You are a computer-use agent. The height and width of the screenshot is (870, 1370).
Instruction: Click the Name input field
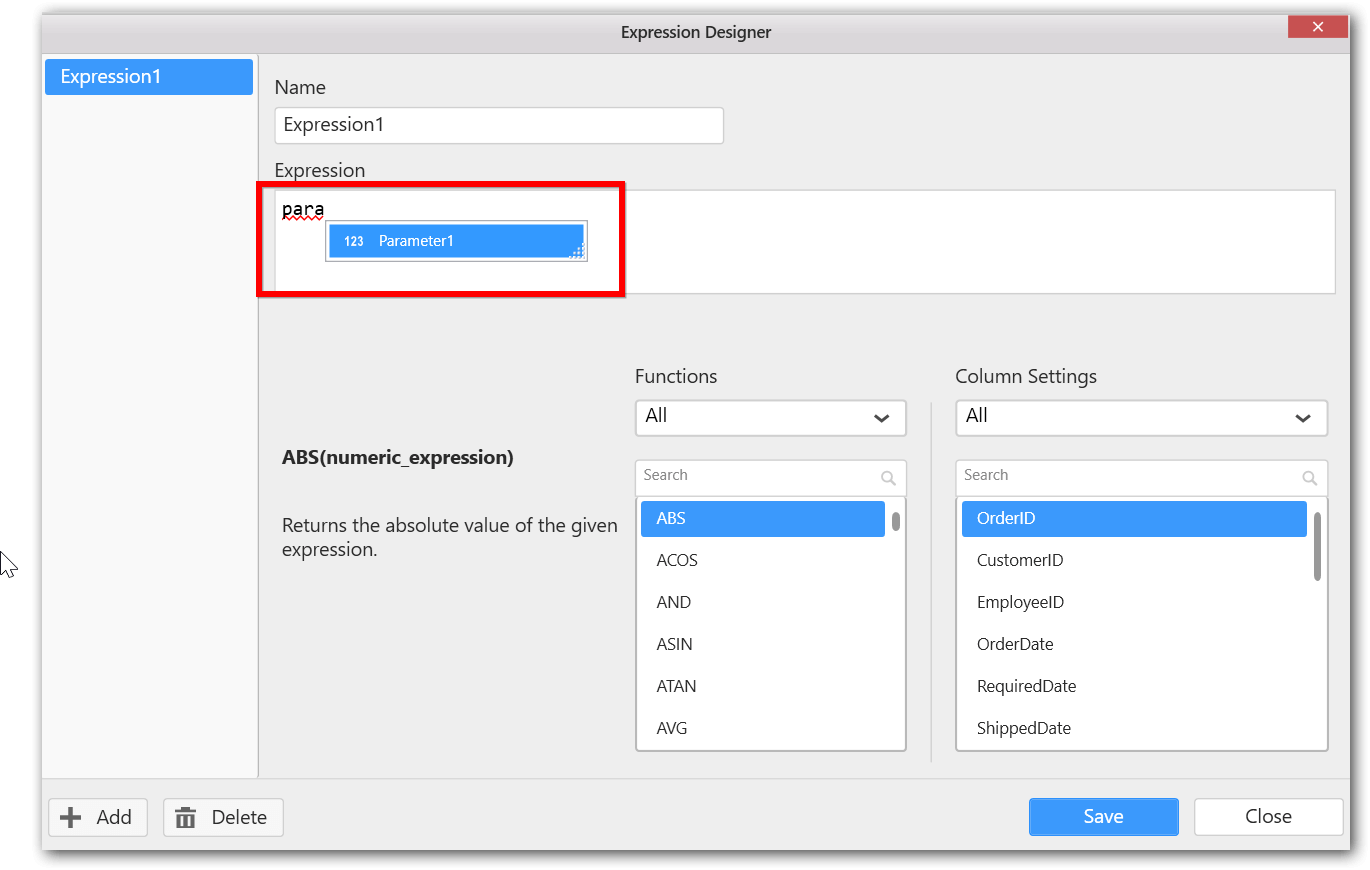pos(498,126)
